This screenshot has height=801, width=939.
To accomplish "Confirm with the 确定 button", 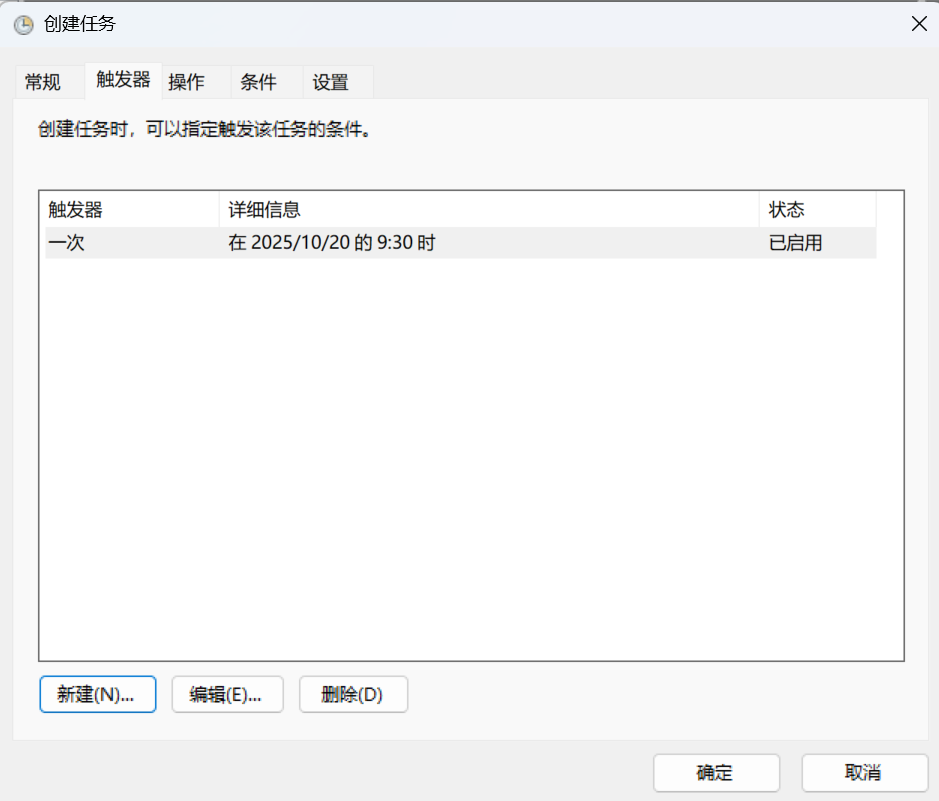I will point(716,773).
